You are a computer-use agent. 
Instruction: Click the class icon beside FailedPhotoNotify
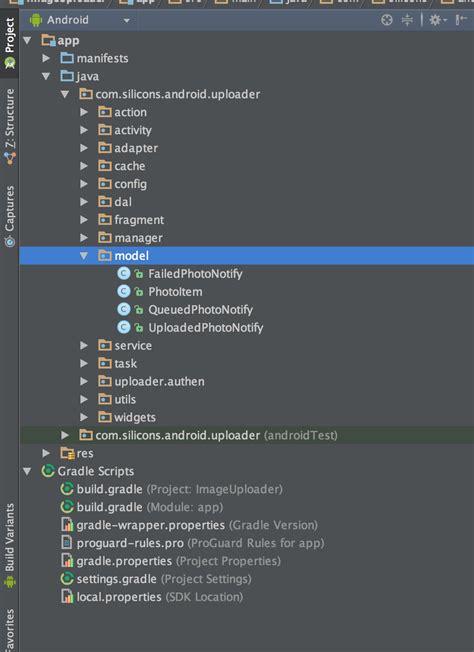(x=123, y=273)
